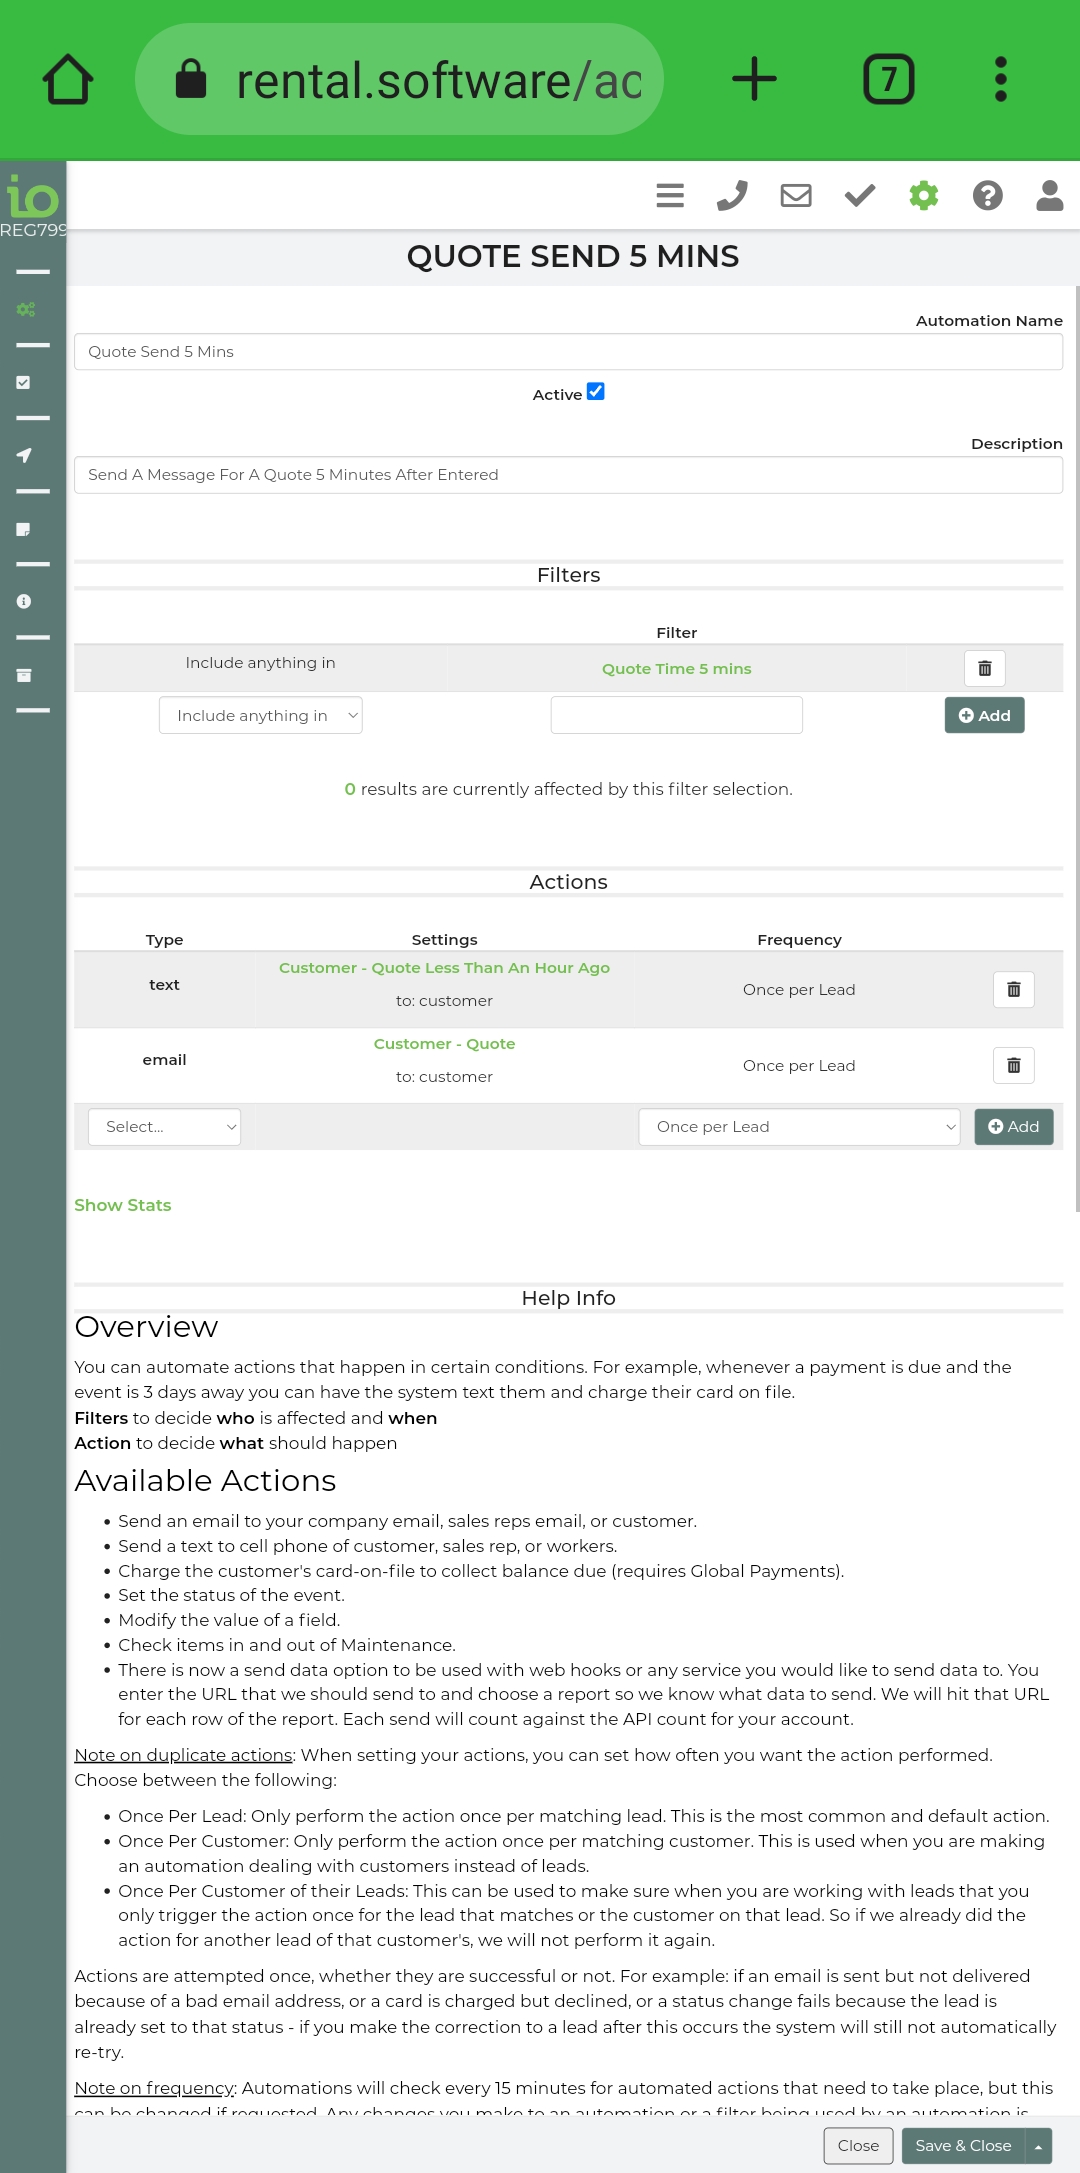Toggle the Active checkbox
Image resolution: width=1080 pixels, height=2173 pixels.
click(x=596, y=392)
